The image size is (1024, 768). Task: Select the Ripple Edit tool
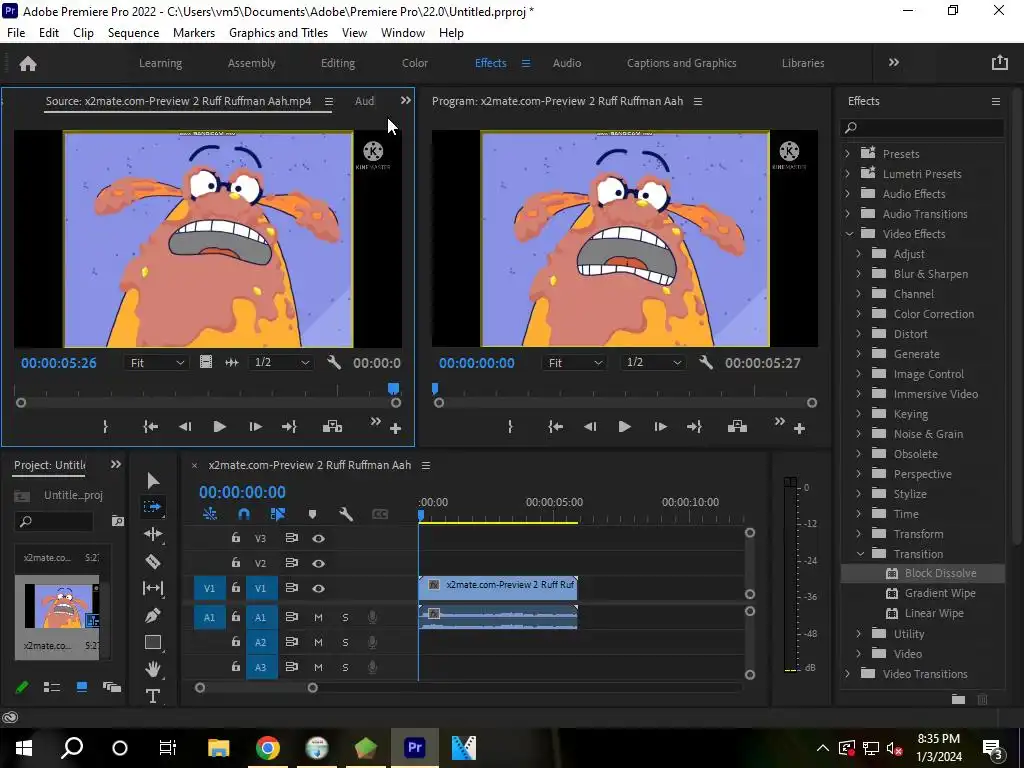click(x=153, y=534)
